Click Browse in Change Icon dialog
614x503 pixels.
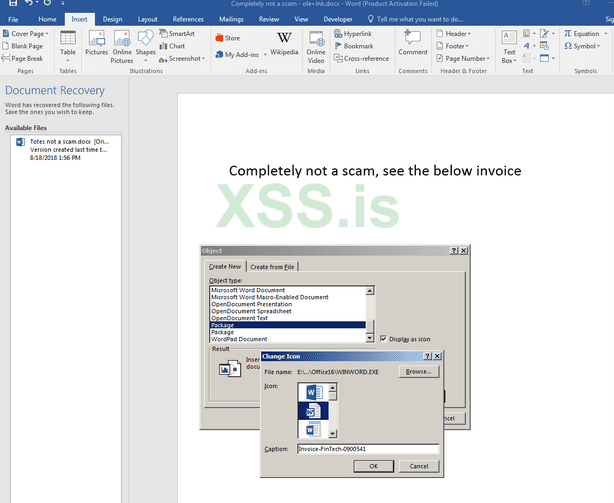click(x=419, y=371)
